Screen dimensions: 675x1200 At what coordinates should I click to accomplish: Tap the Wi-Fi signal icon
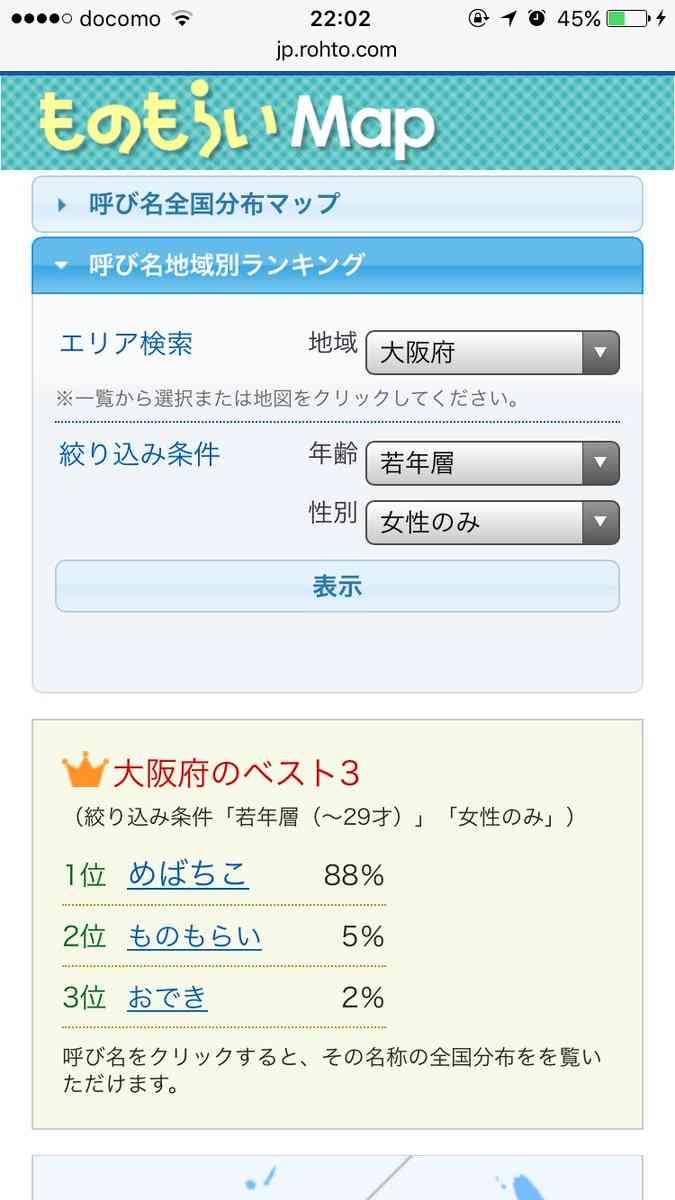[181, 19]
